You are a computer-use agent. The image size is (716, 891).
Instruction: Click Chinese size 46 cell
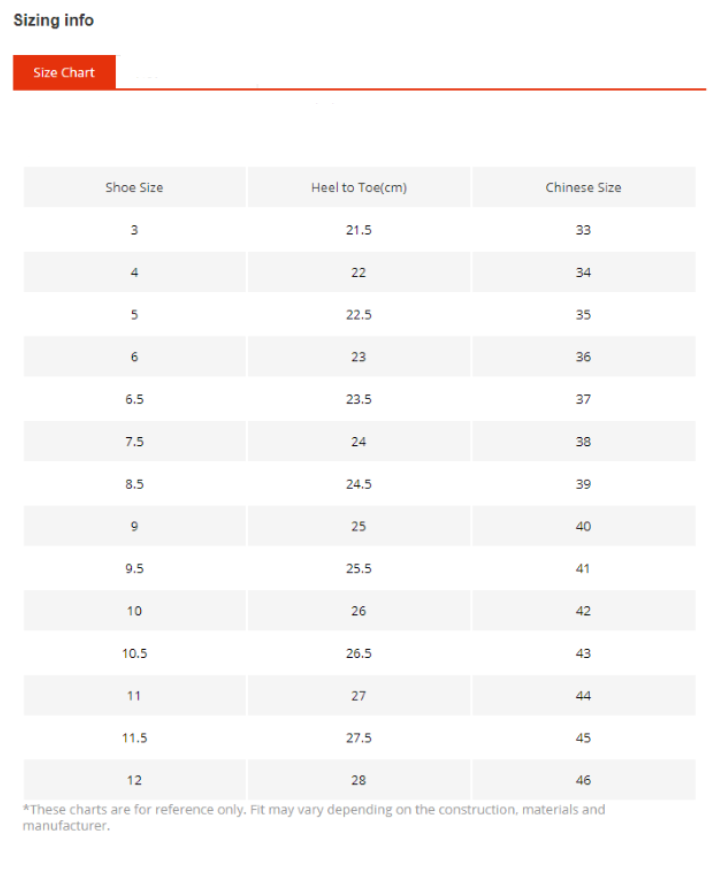584,780
